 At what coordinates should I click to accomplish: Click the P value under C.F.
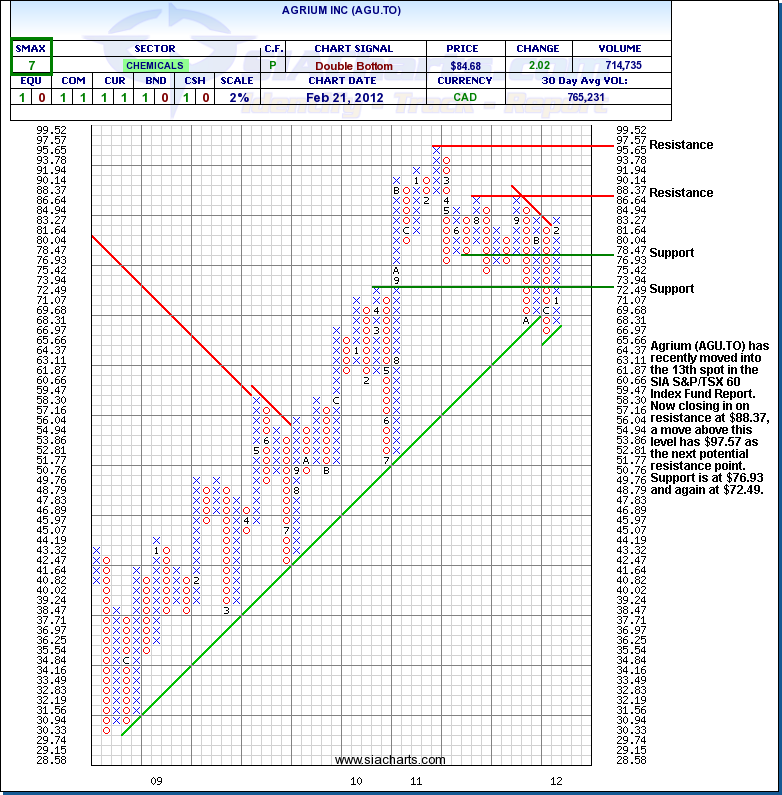pos(273,65)
